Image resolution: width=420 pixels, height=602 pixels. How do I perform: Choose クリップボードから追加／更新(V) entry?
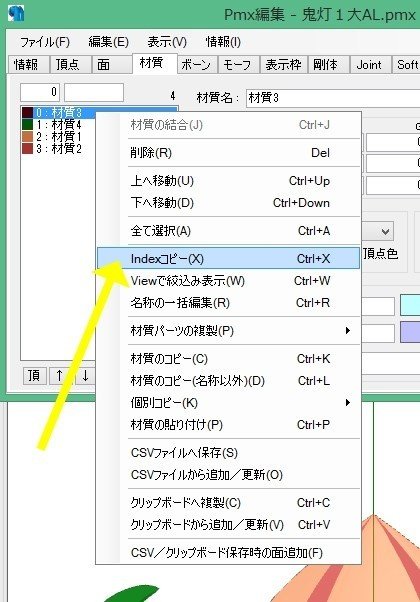pyautogui.click(x=229, y=525)
